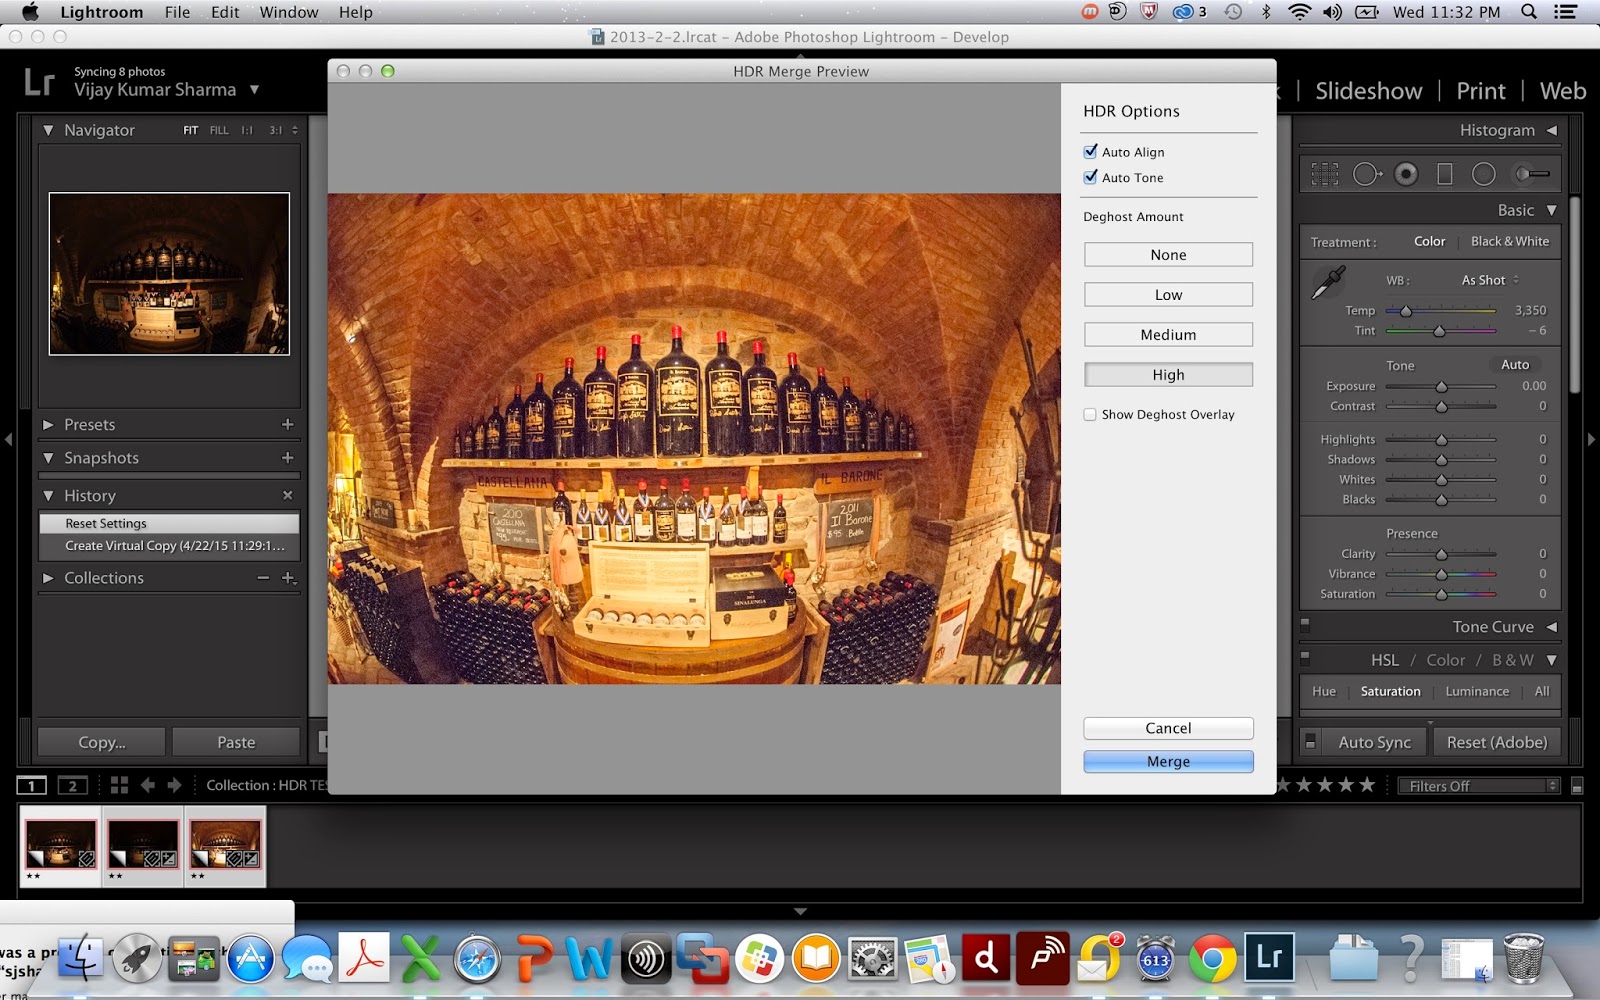Switch to the Slideshow module
The width and height of the screenshot is (1600, 1000).
coord(1368,91)
